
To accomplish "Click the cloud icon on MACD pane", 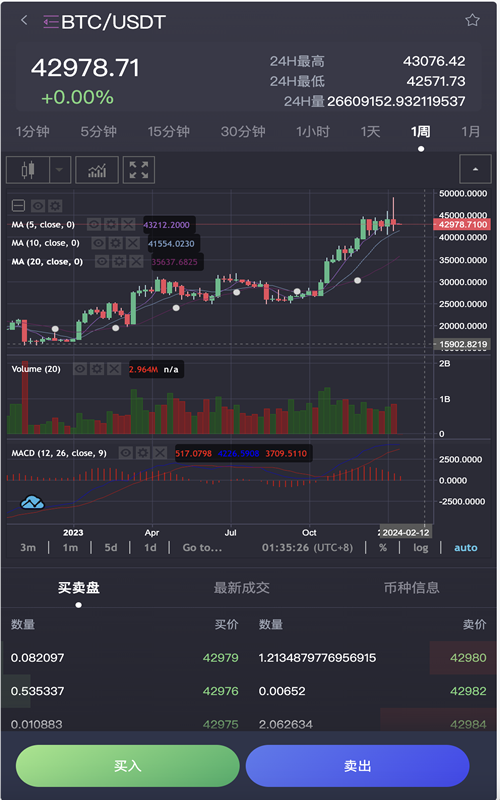I will click(x=32, y=503).
